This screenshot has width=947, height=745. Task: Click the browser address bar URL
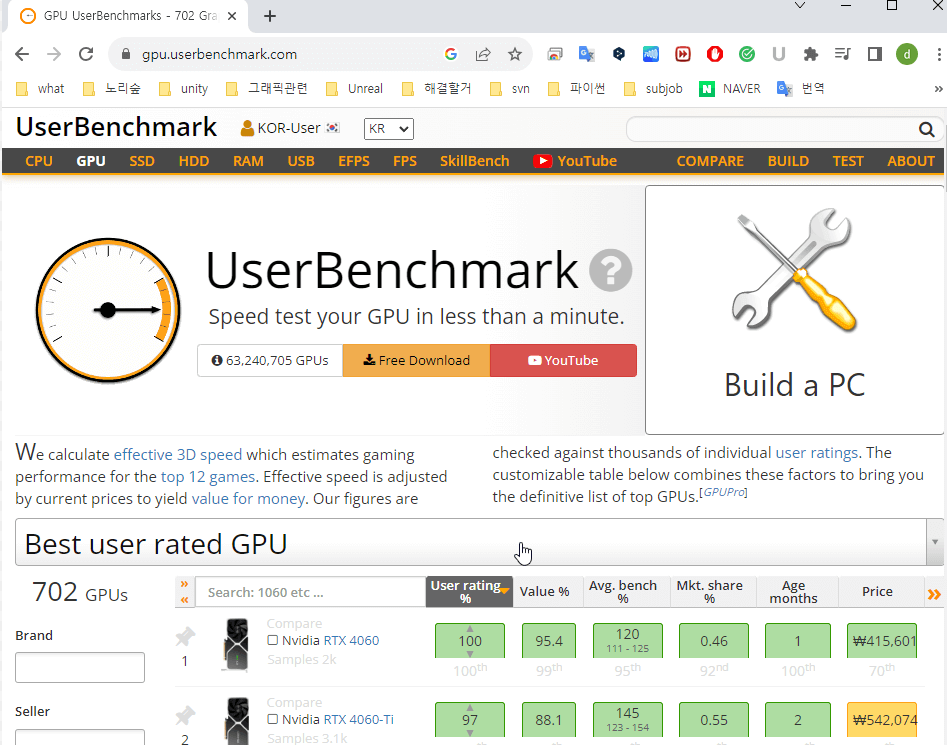pyautogui.click(x=219, y=54)
